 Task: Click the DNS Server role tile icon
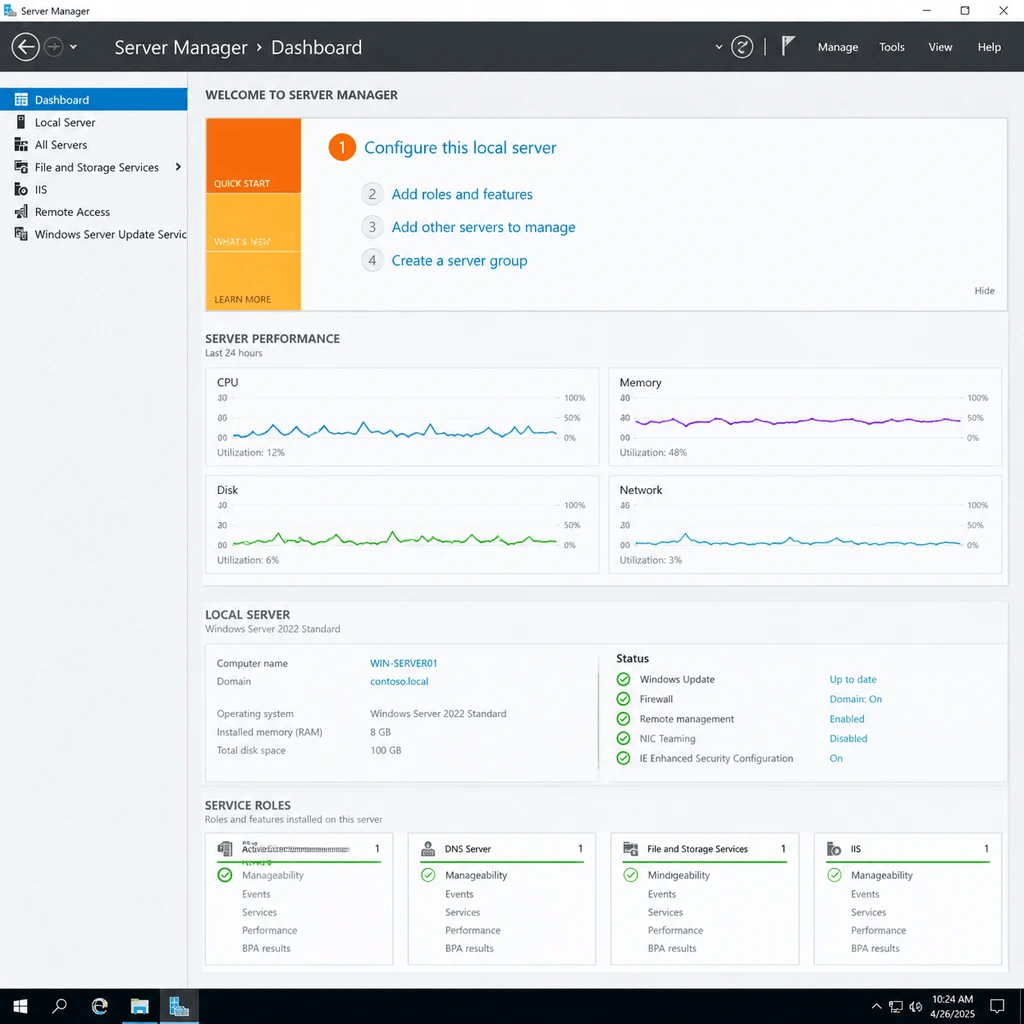pyautogui.click(x=428, y=848)
